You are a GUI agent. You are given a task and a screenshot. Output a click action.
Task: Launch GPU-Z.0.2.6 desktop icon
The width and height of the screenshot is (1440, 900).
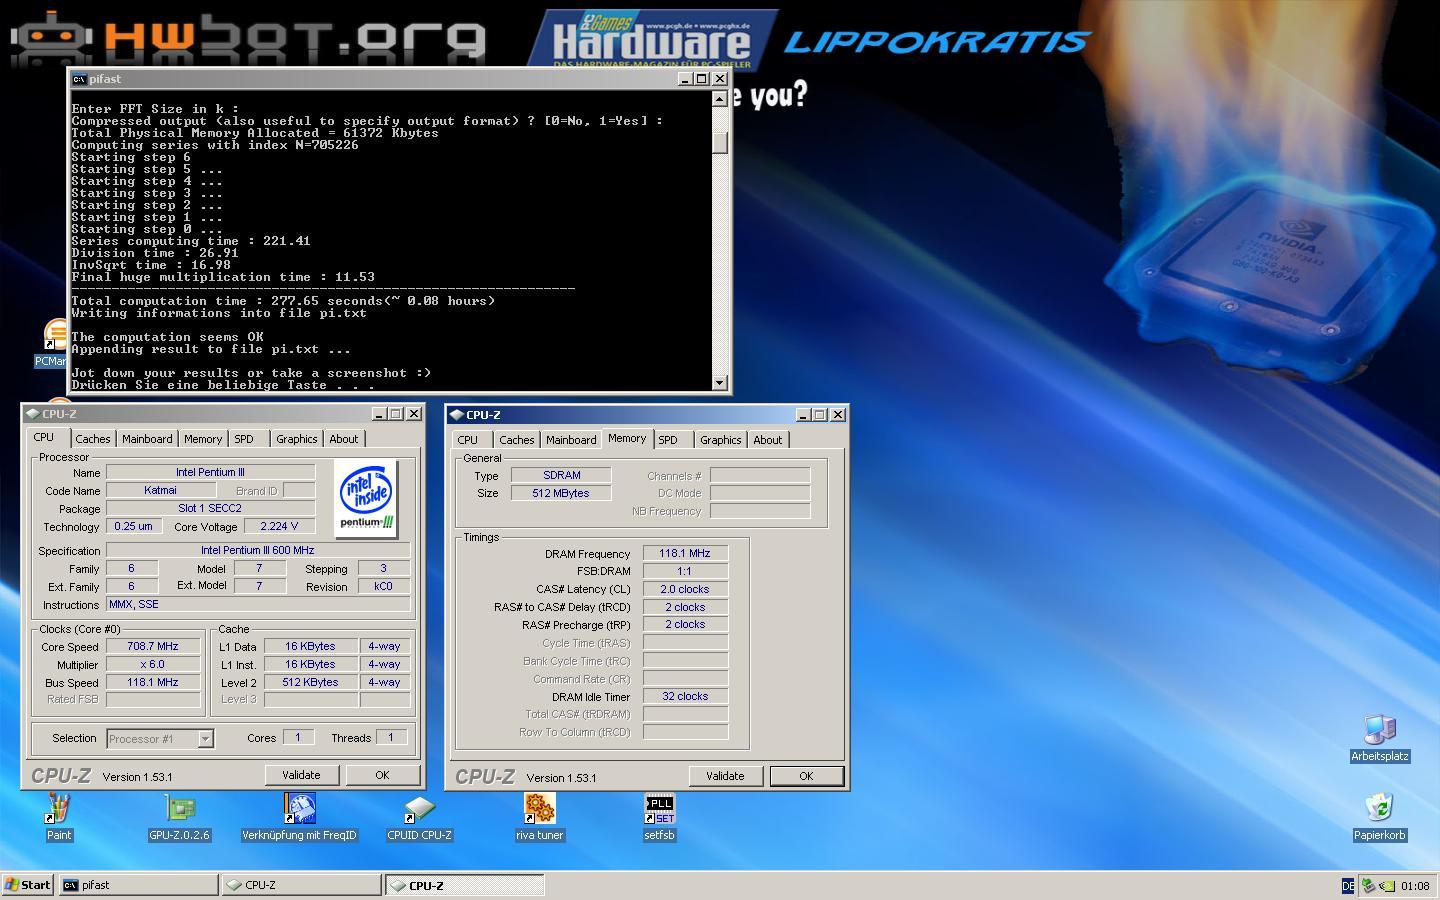pos(179,817)
